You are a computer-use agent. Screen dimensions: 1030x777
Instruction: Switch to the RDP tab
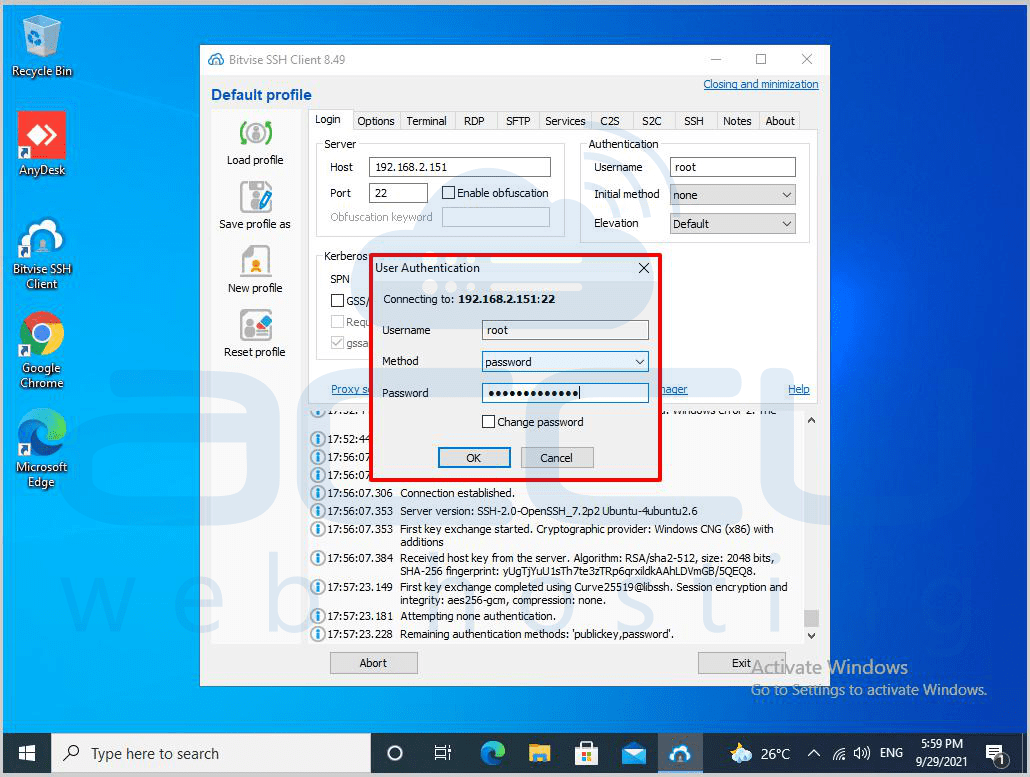pos(474,121)
